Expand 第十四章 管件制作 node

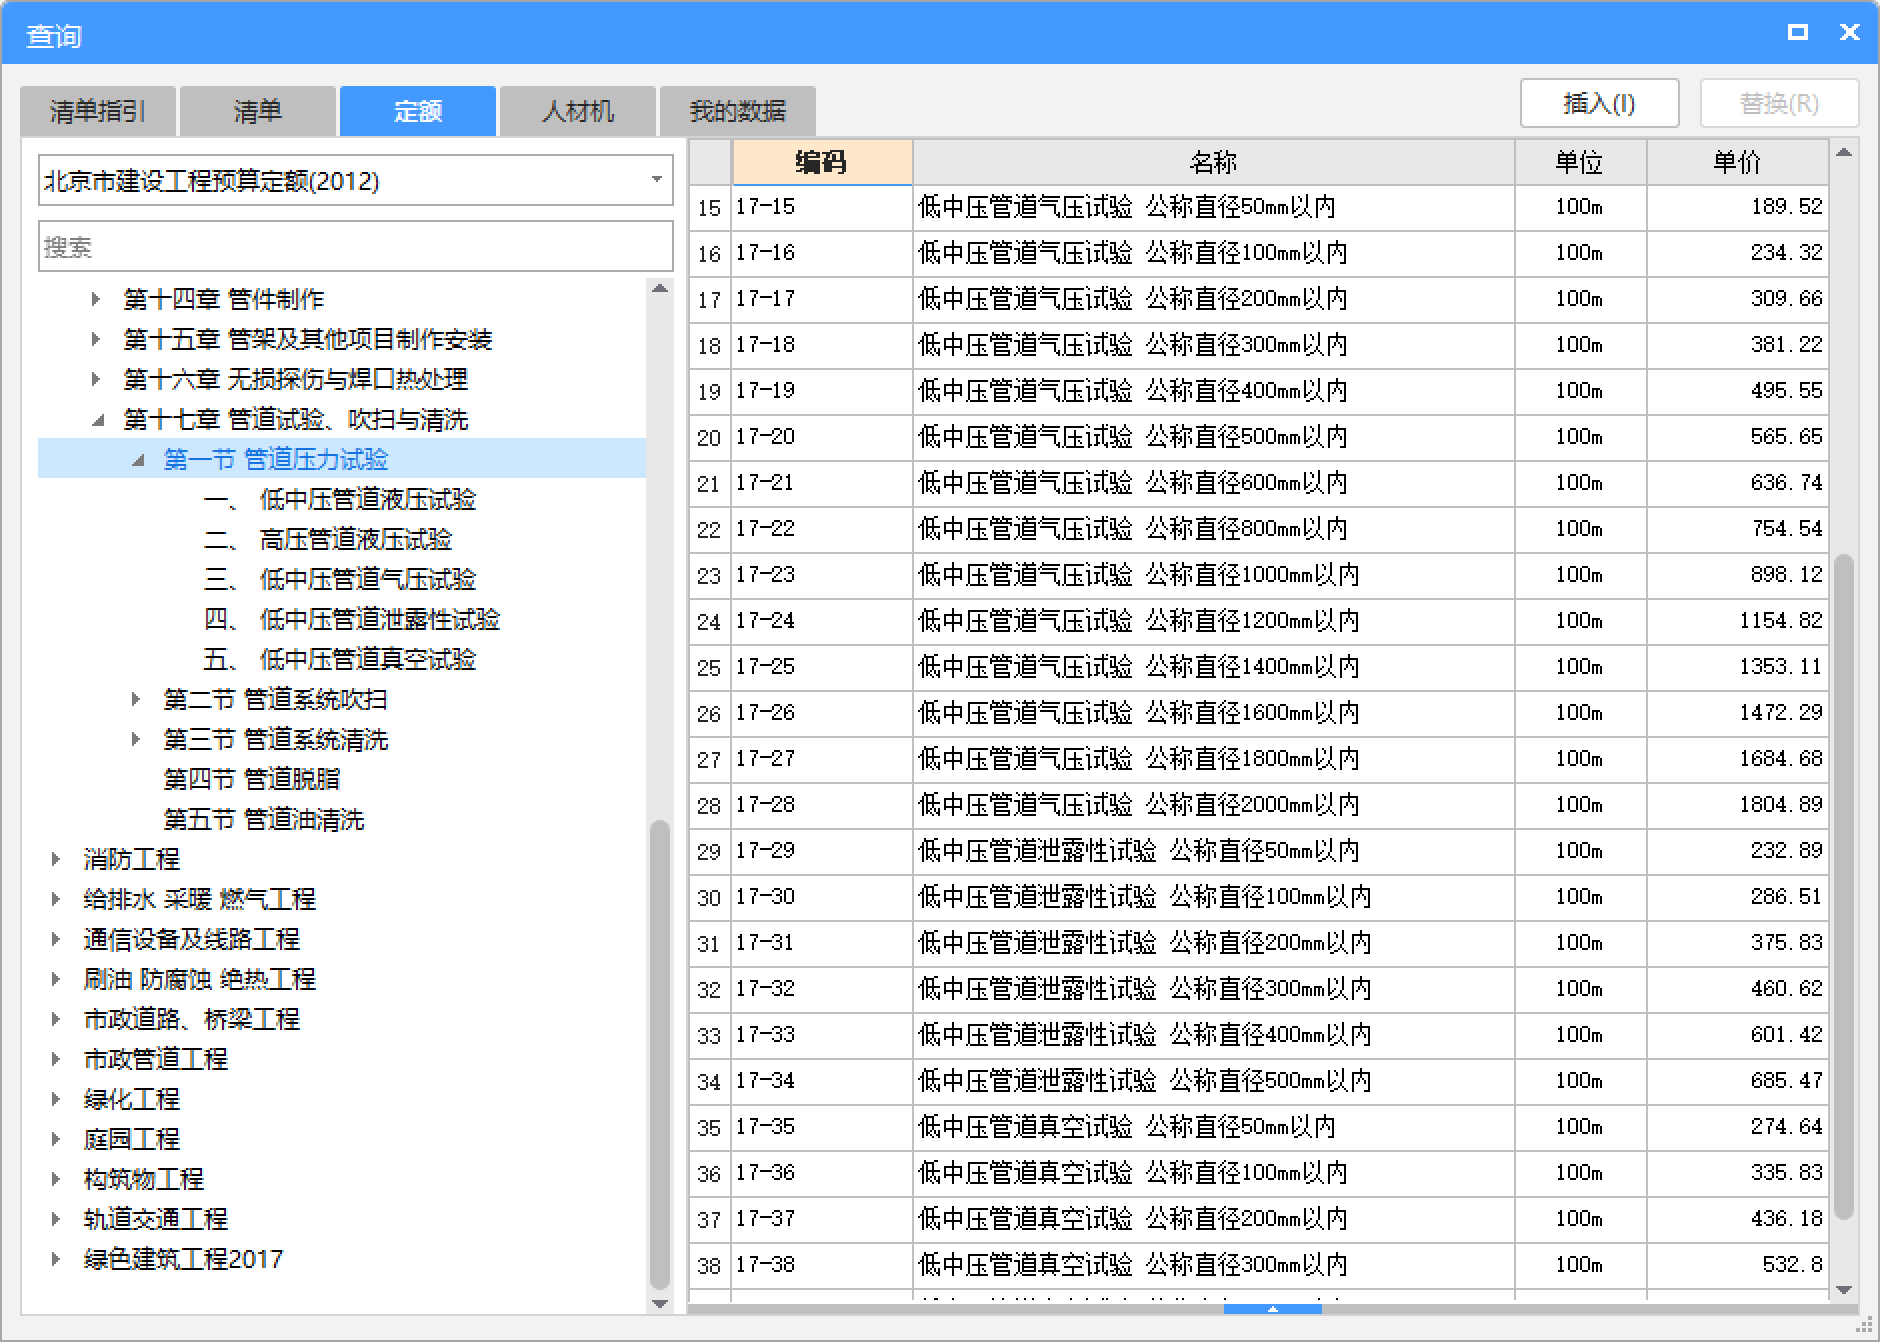coord(96,299)
